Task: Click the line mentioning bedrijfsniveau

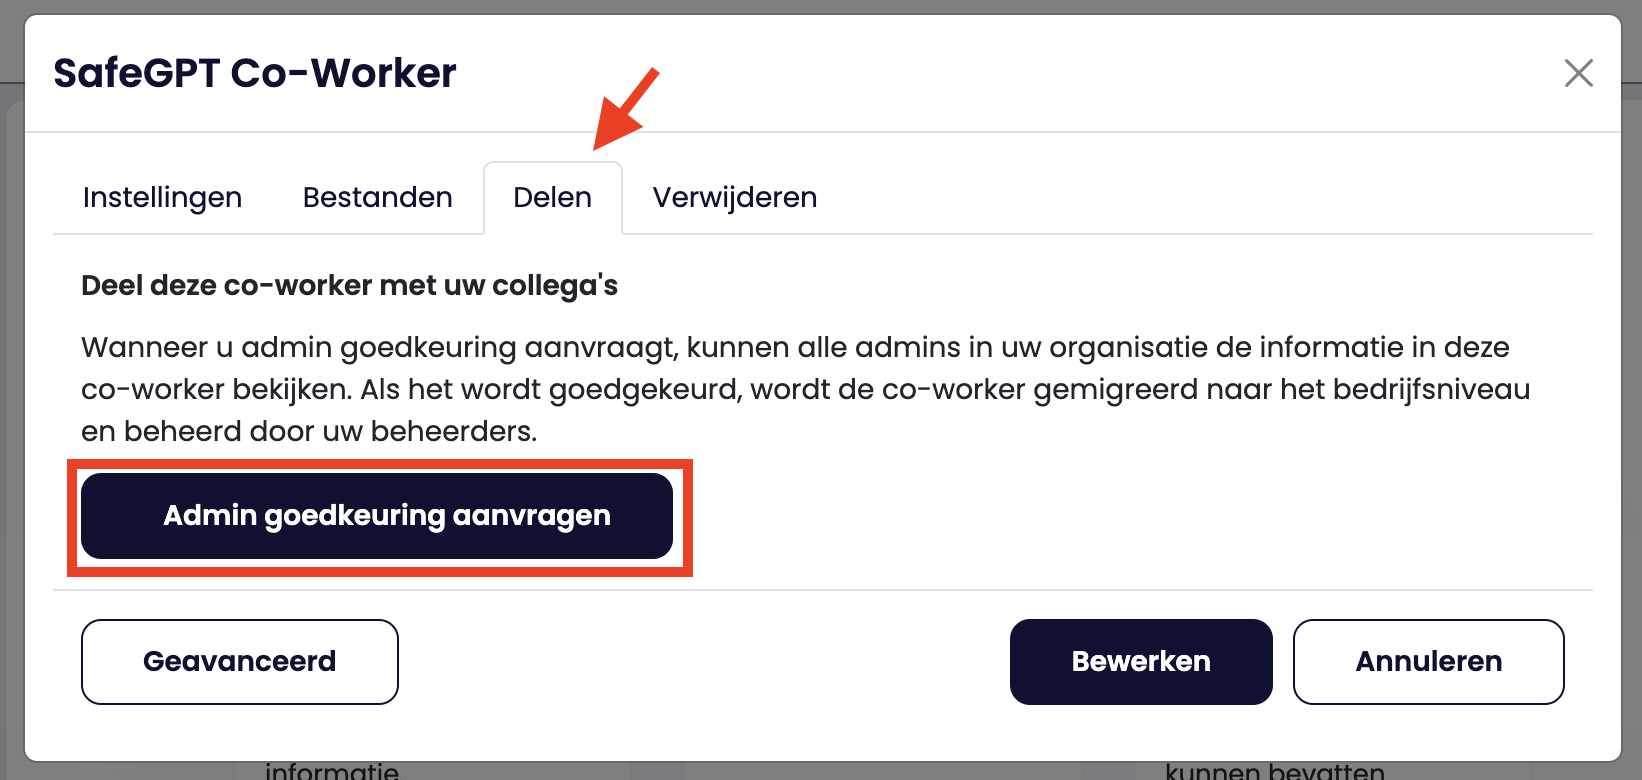Action: tap(805, 390)
